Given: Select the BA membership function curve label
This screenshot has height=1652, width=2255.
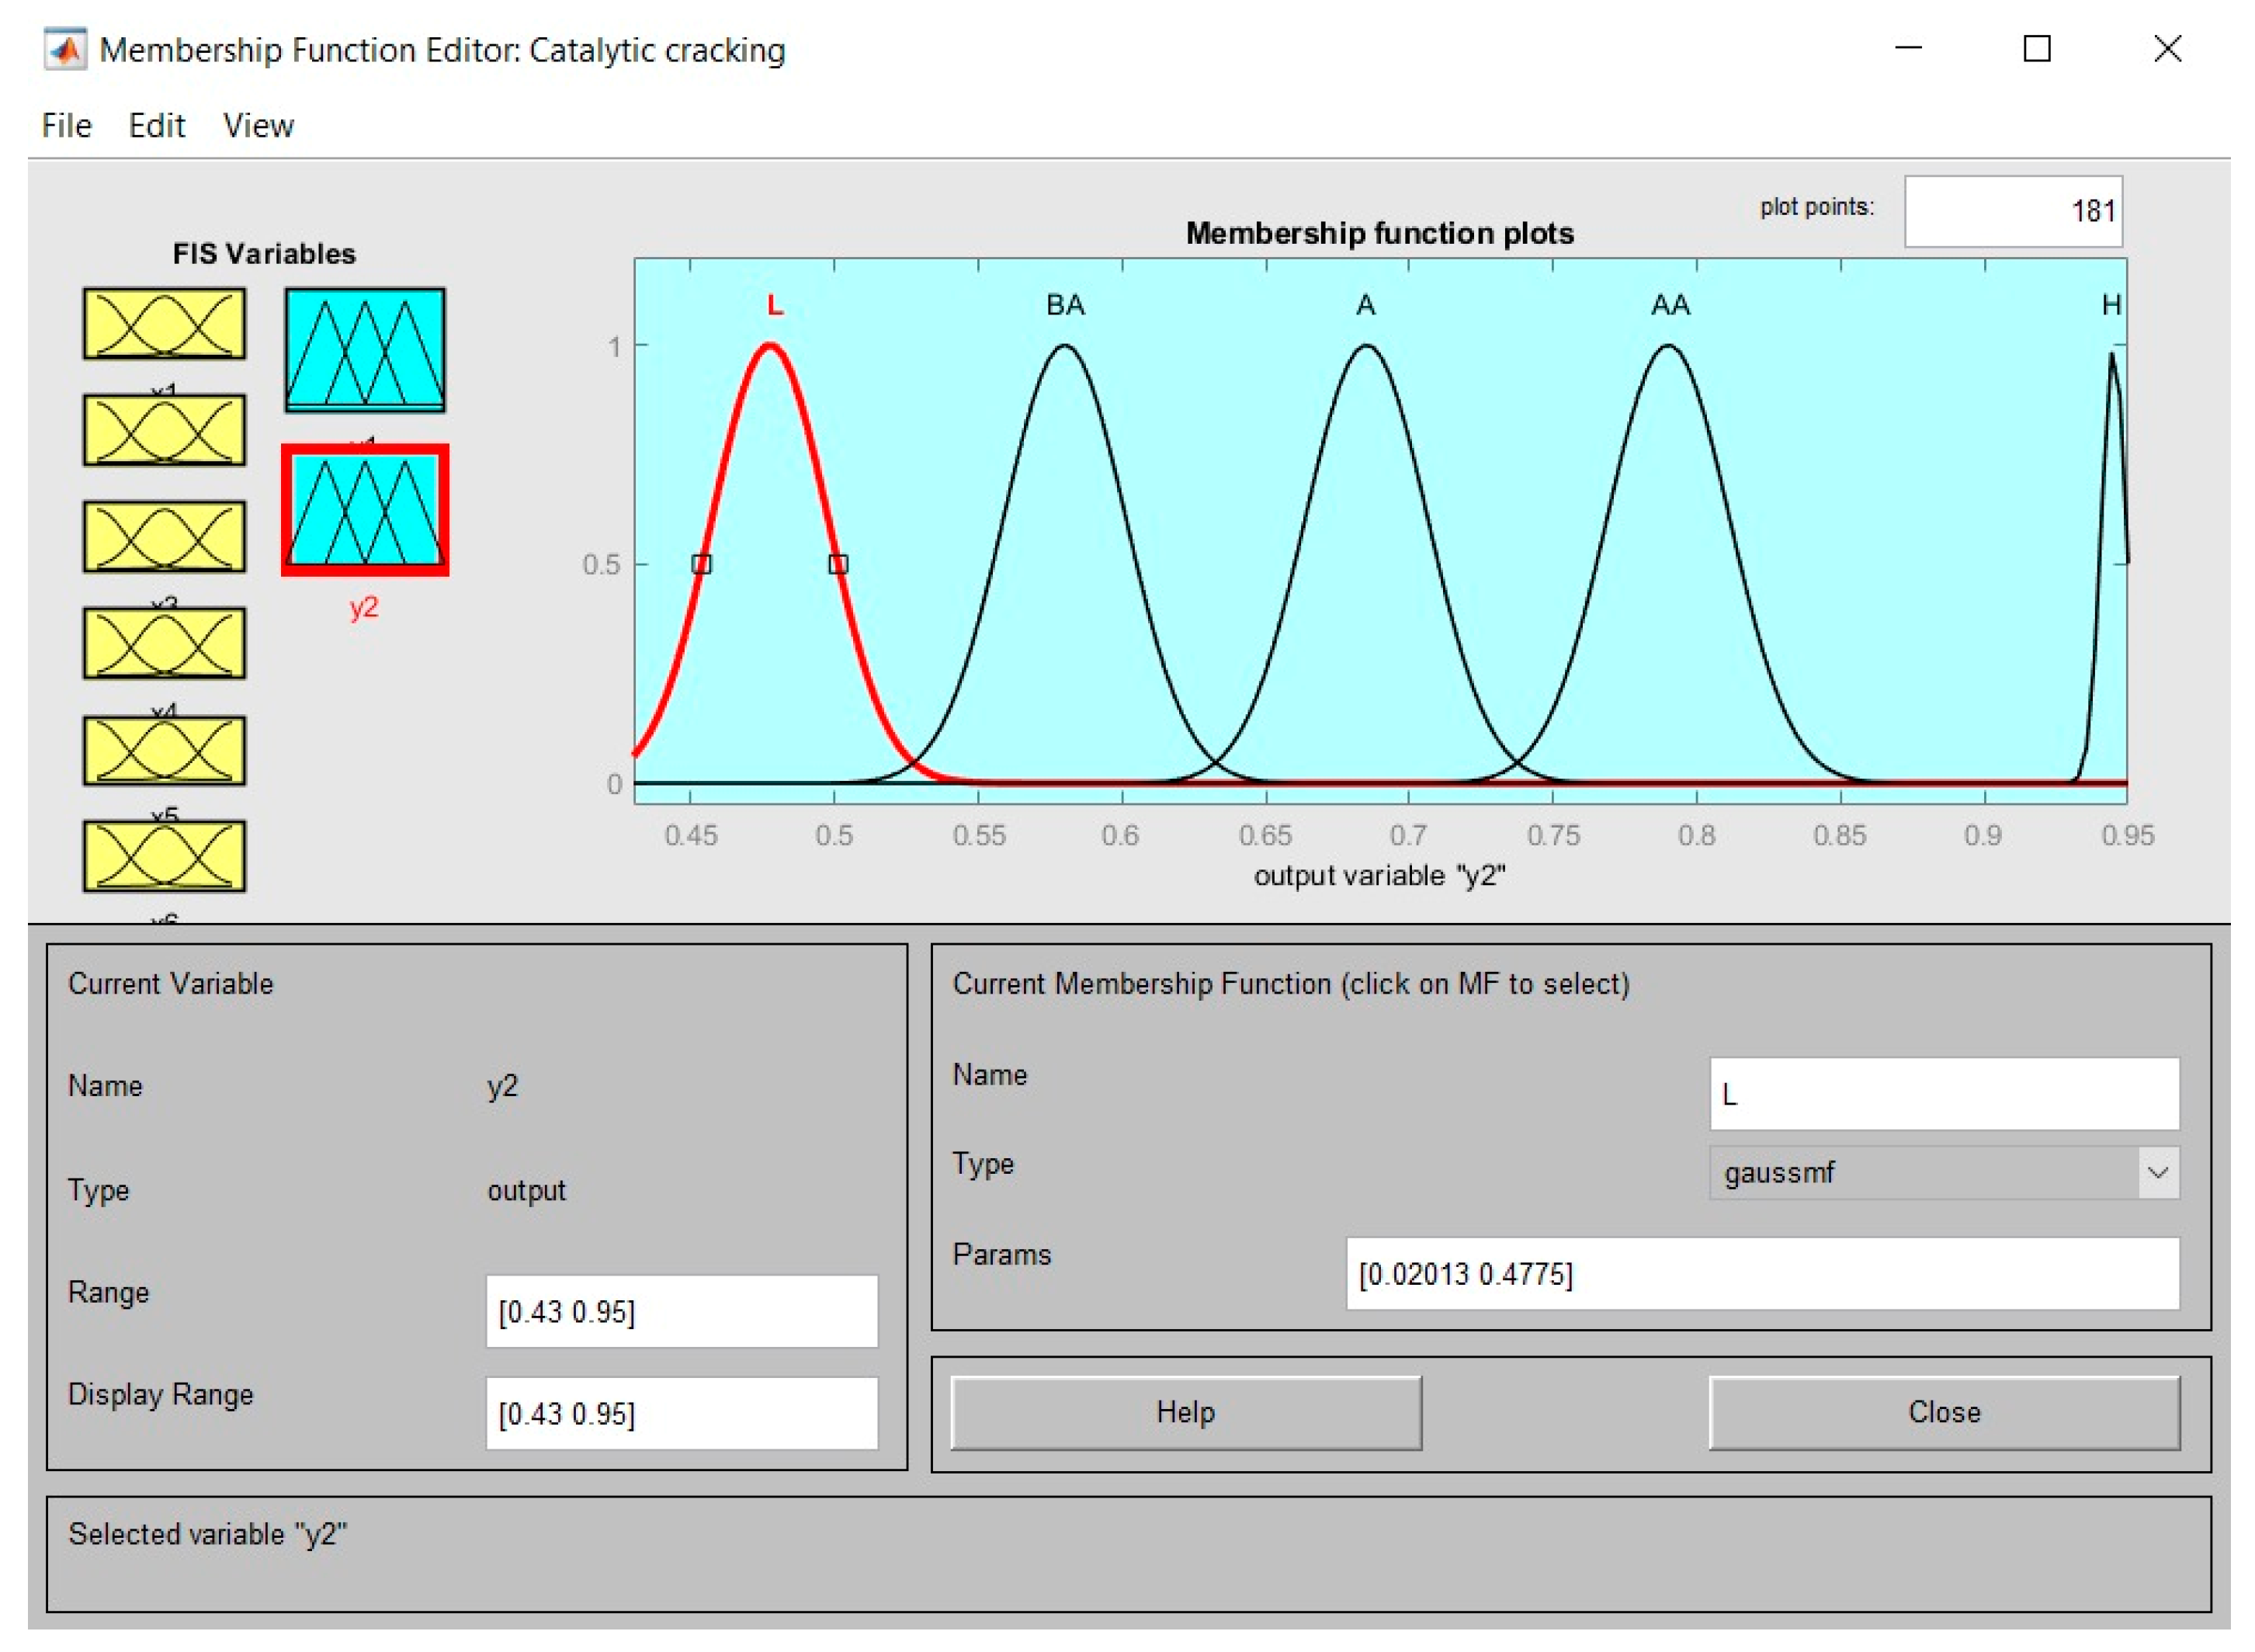Looking at the screenshot, I should point(1065,305).
